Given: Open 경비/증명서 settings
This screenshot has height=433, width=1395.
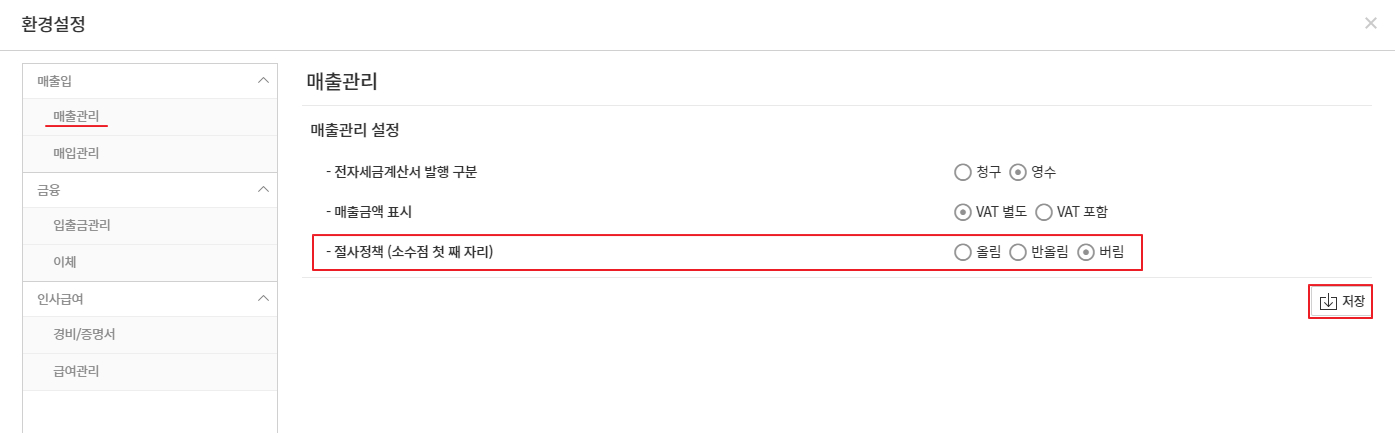Looking at the screenshot, I should pyautogui.click(x=84, y=334).
